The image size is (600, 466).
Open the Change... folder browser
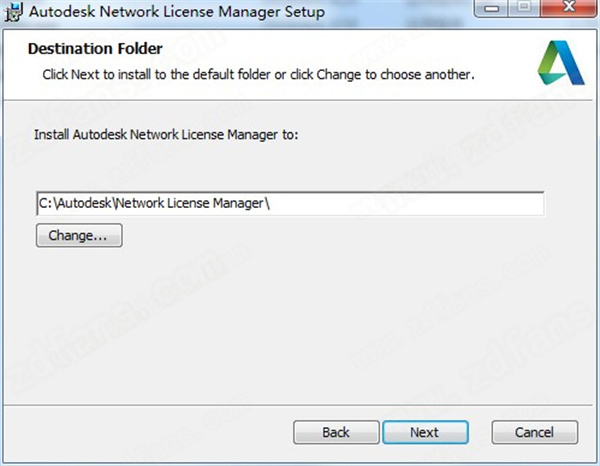(x=79, y=236)
